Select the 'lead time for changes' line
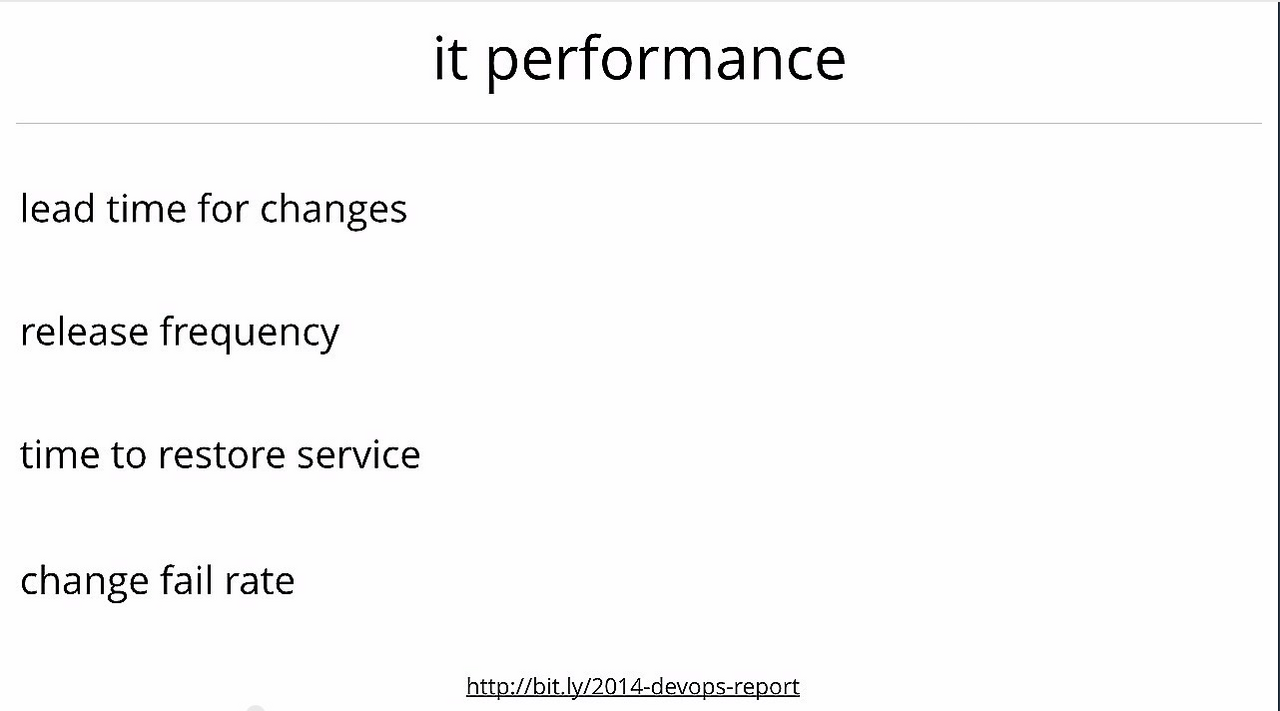The image size is (1280, 711). 213,209
